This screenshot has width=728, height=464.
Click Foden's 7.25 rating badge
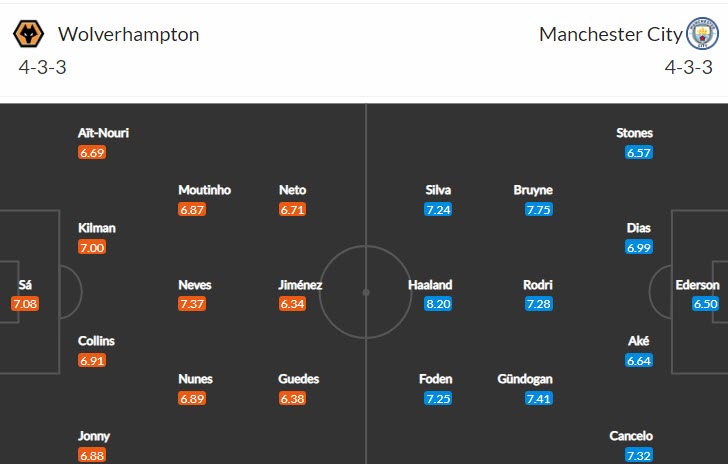click(438, 399)
